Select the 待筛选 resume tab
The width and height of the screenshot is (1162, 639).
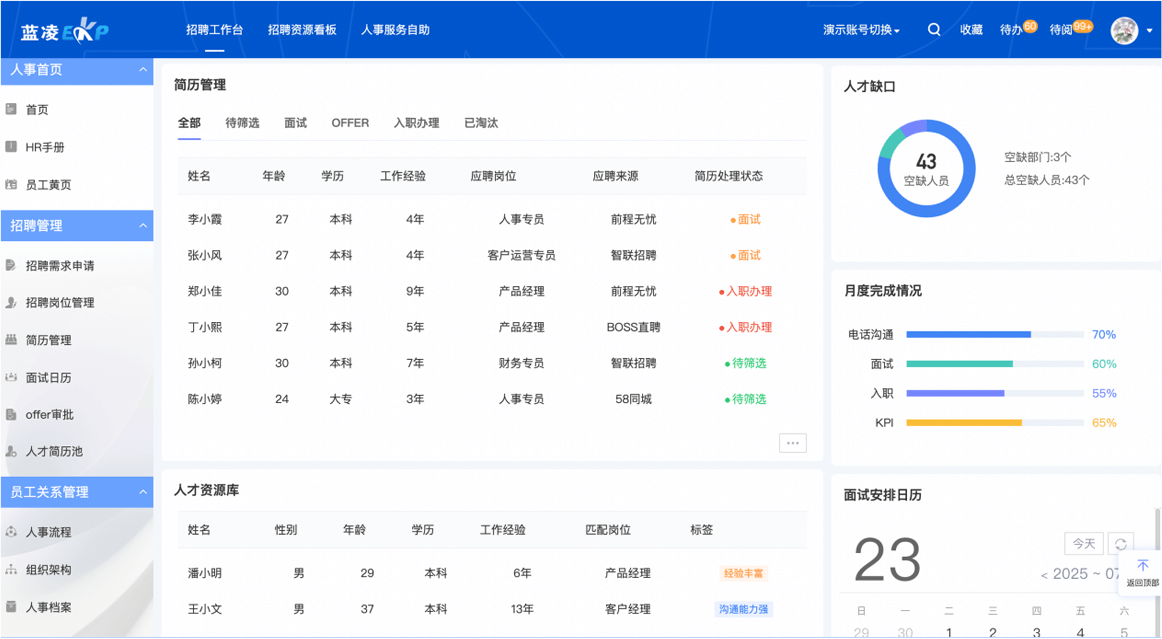pos(242,123)
